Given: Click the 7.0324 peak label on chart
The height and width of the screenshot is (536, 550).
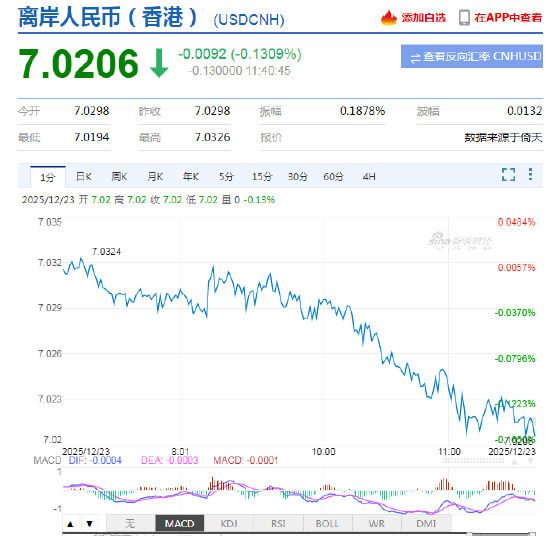Looking at the screenshot, I should 106,252.
